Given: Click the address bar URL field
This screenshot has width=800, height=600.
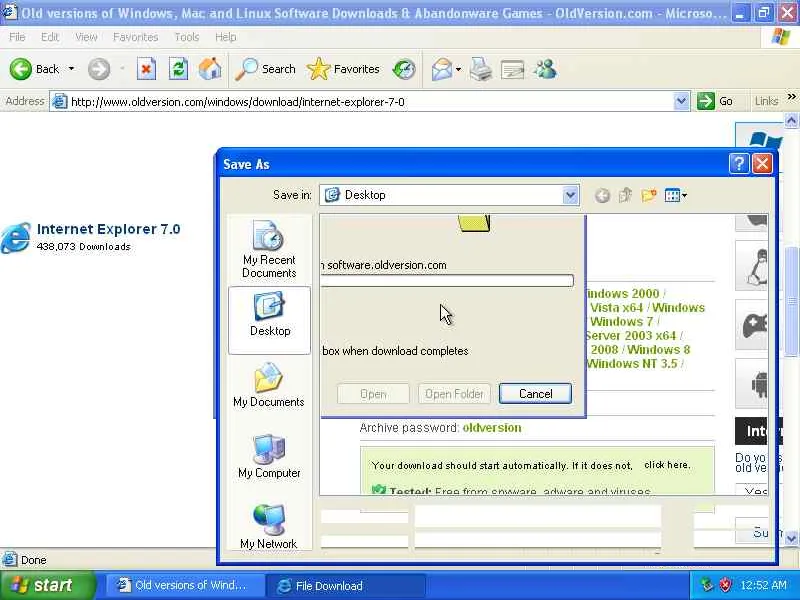Looking at the screenshot, I should point(362,102).
